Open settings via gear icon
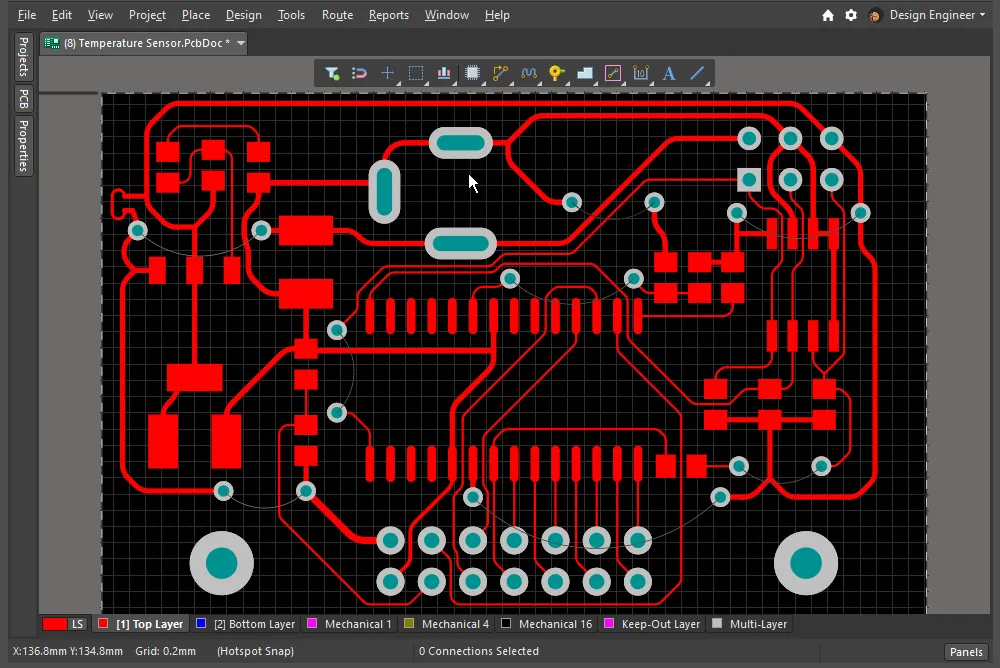The width and height of the screenshot is (1000, 668). tap(851, 15)
